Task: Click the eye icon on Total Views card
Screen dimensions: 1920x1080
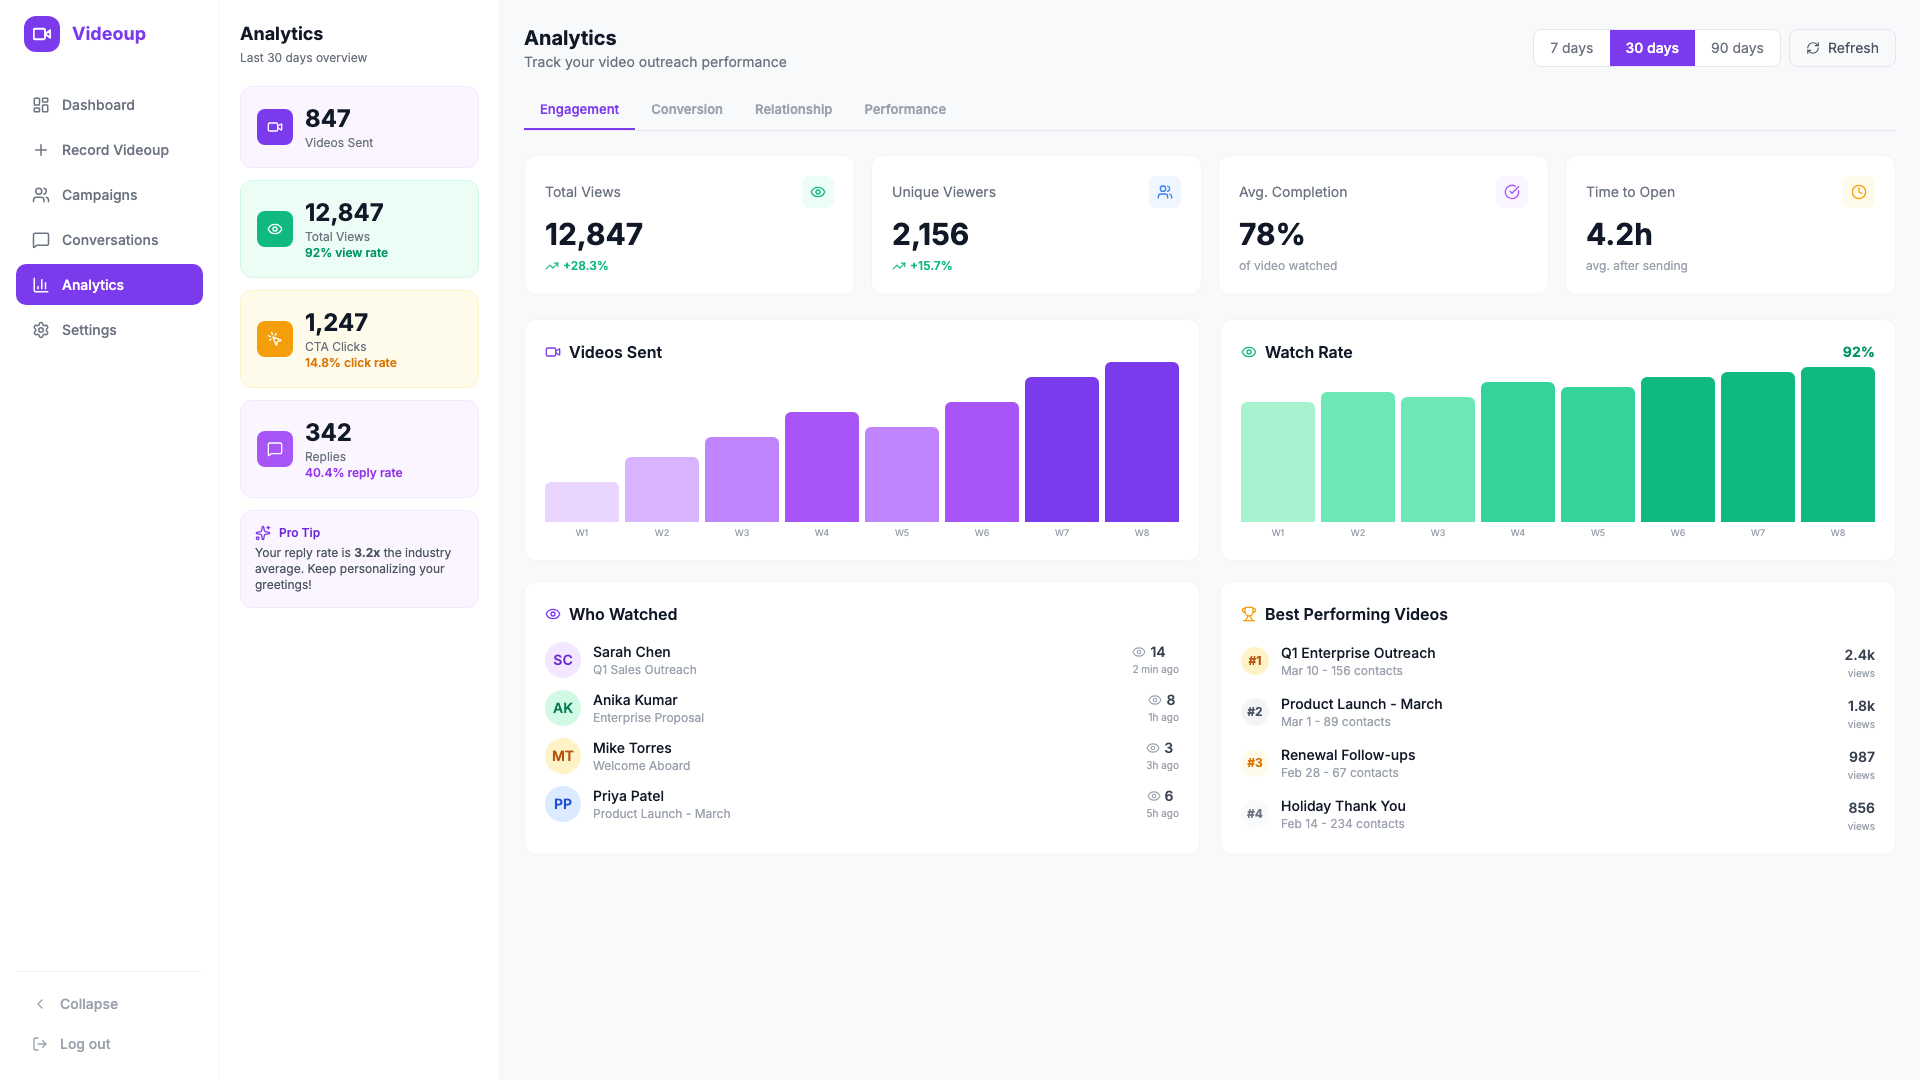Action: (817, 191)
